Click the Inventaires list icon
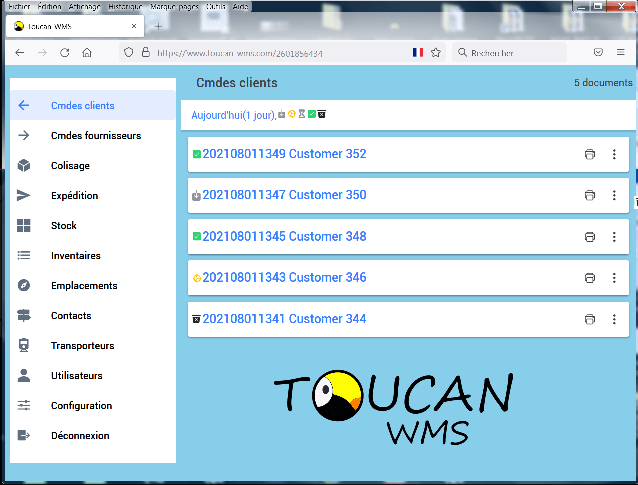The width and height of the screenshot is (638, 485). pos(24,256)
